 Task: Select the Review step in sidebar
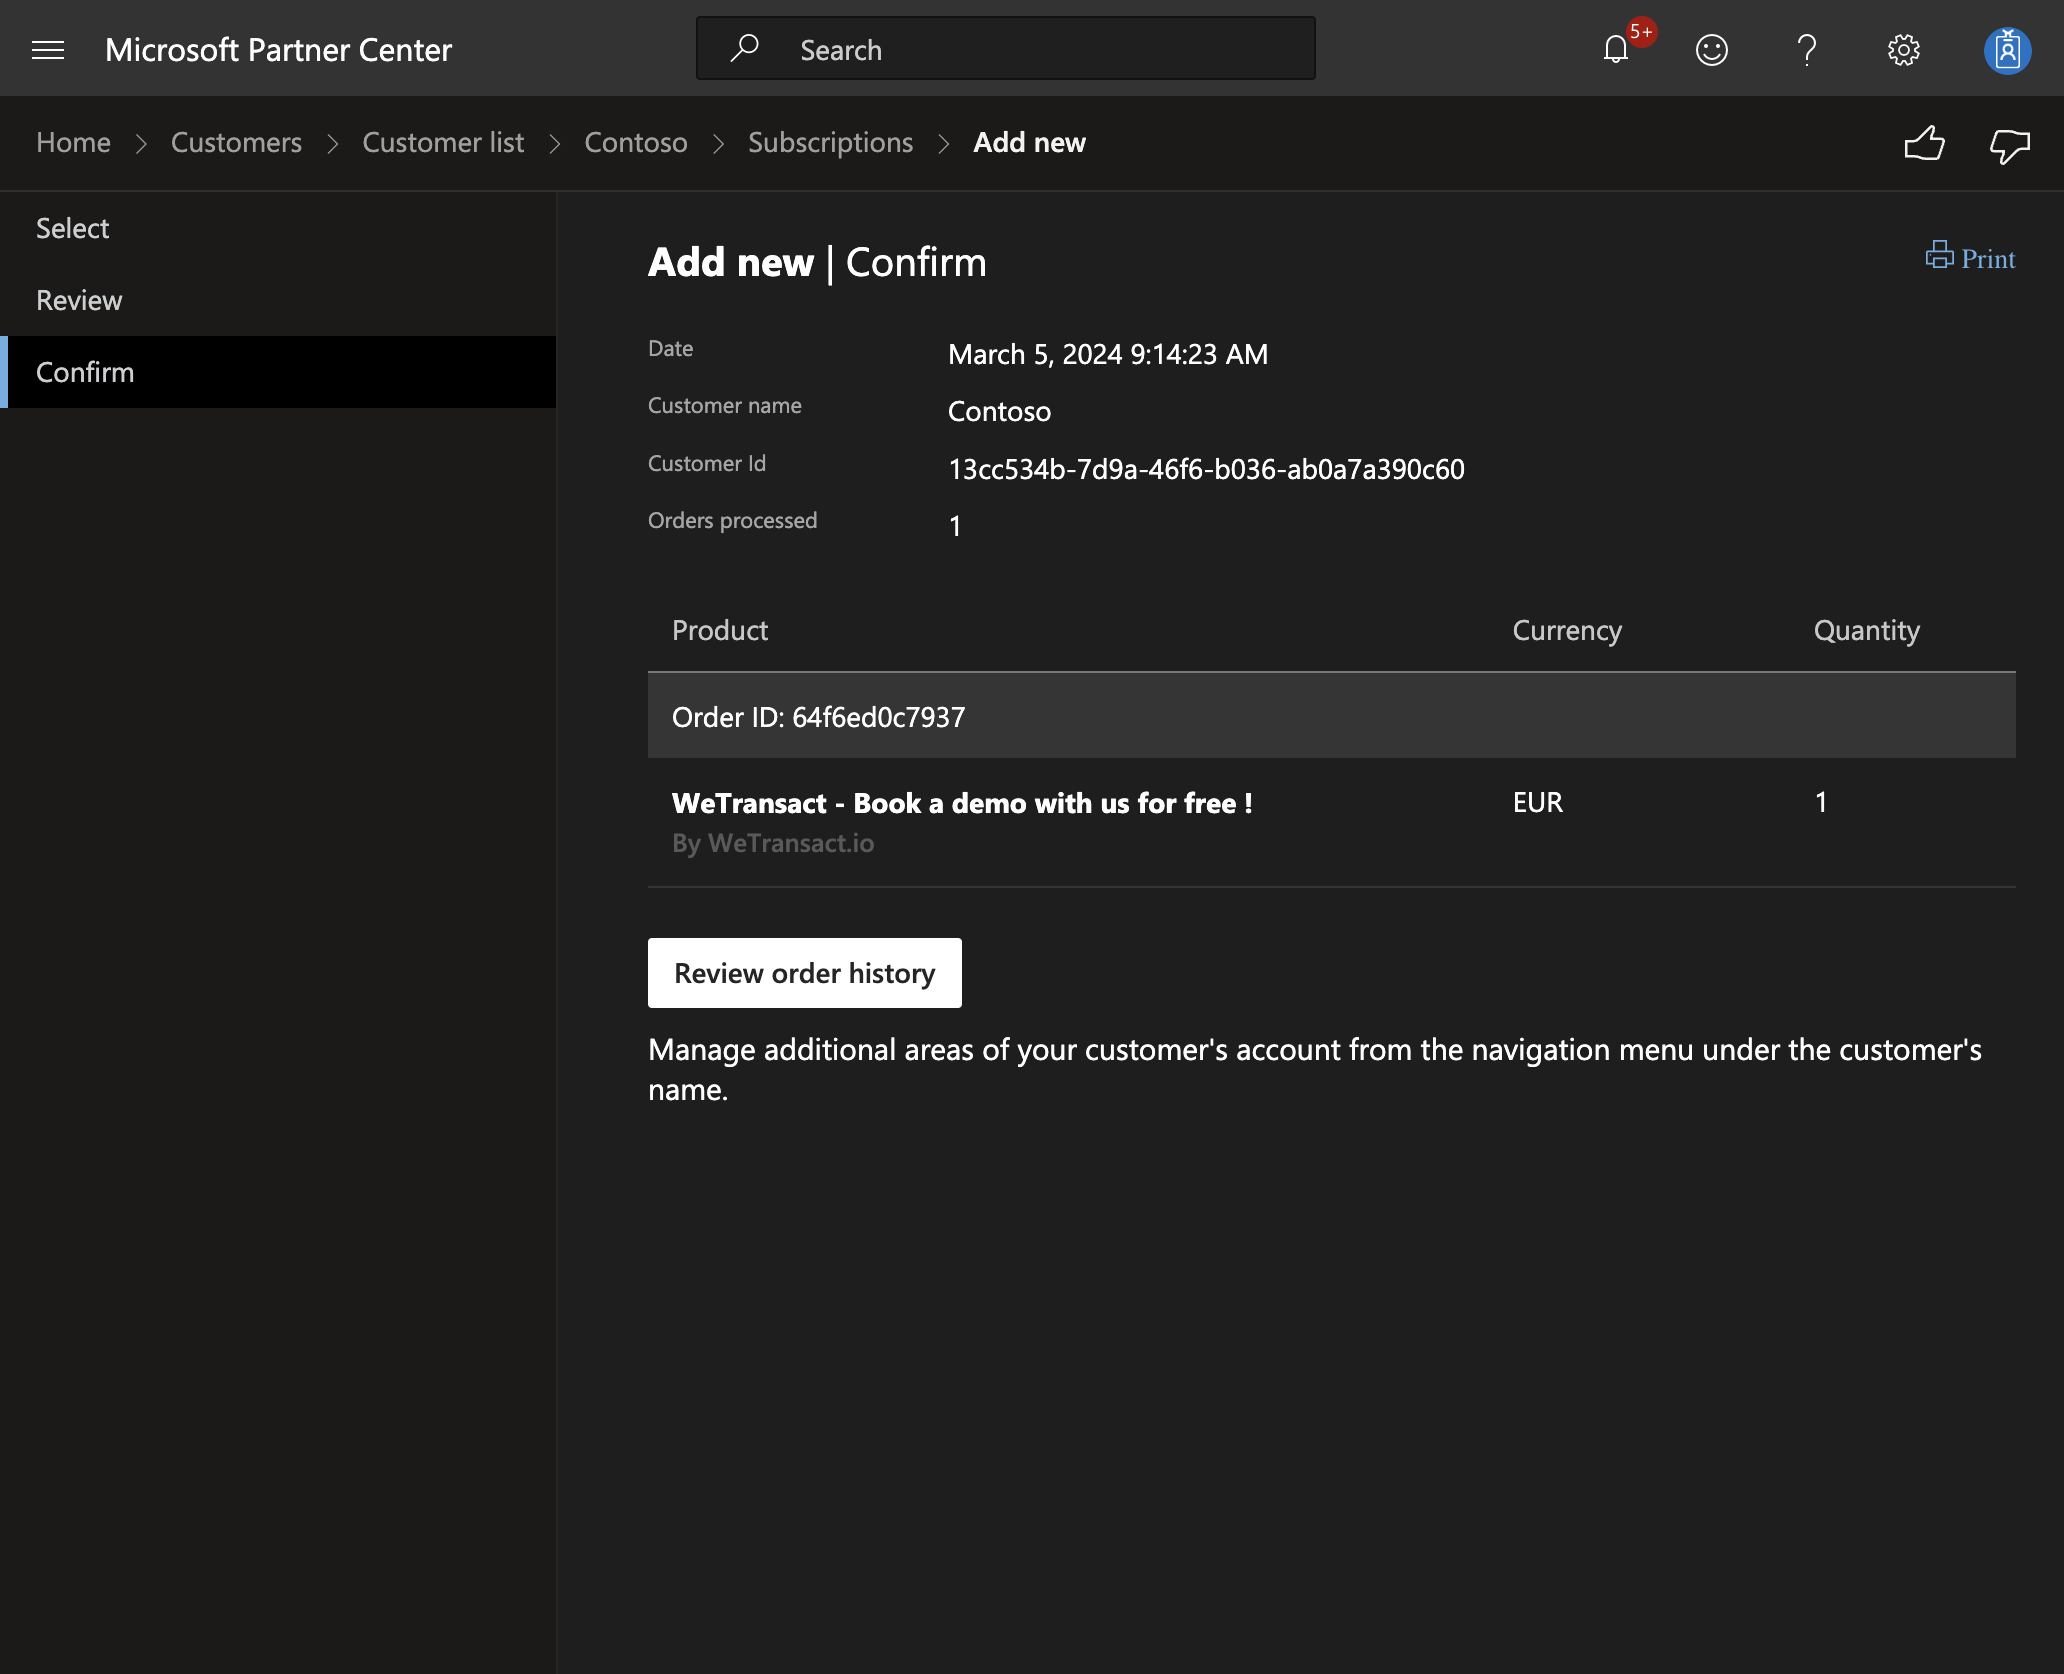[x=278, y=300]
